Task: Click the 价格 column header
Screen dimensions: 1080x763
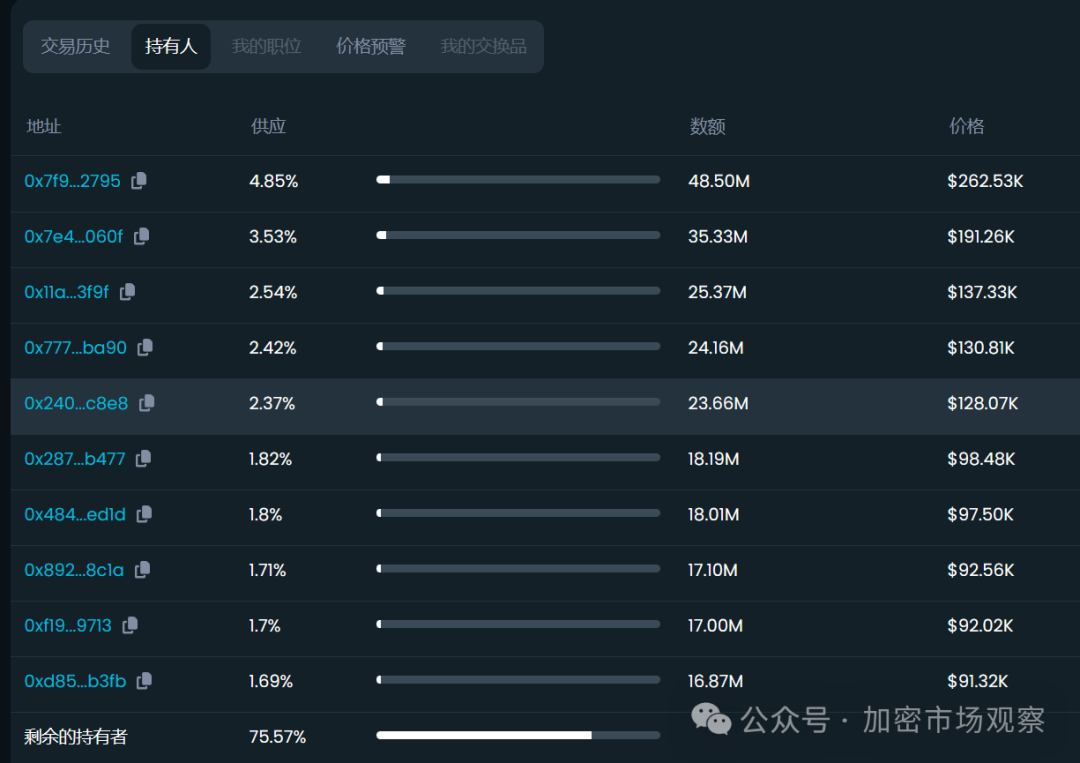Action: click(x=966, y=126)
